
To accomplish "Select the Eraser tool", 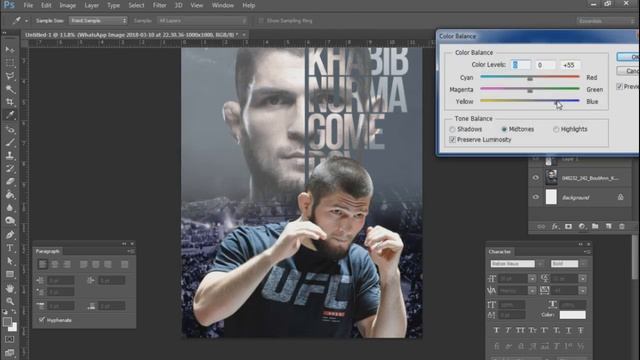I will pyautogui.click(x=10, y=182).
